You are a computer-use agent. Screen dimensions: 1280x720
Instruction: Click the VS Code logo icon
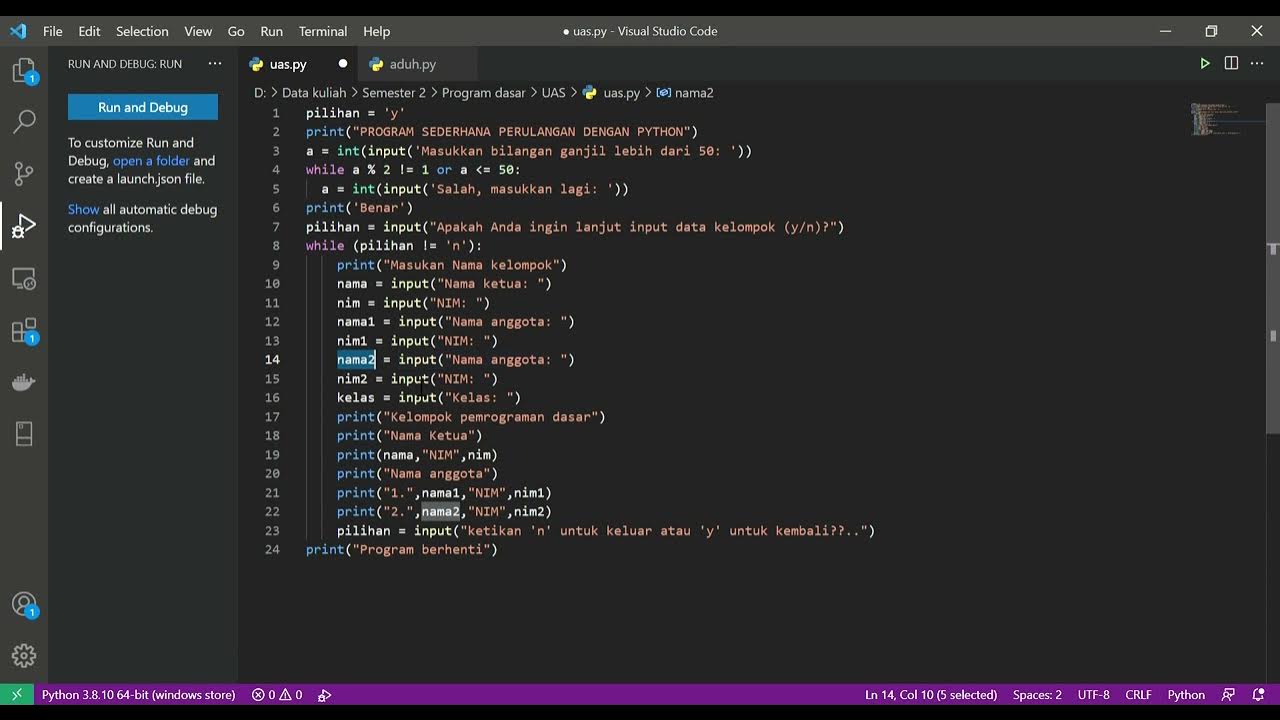(18, 31)
